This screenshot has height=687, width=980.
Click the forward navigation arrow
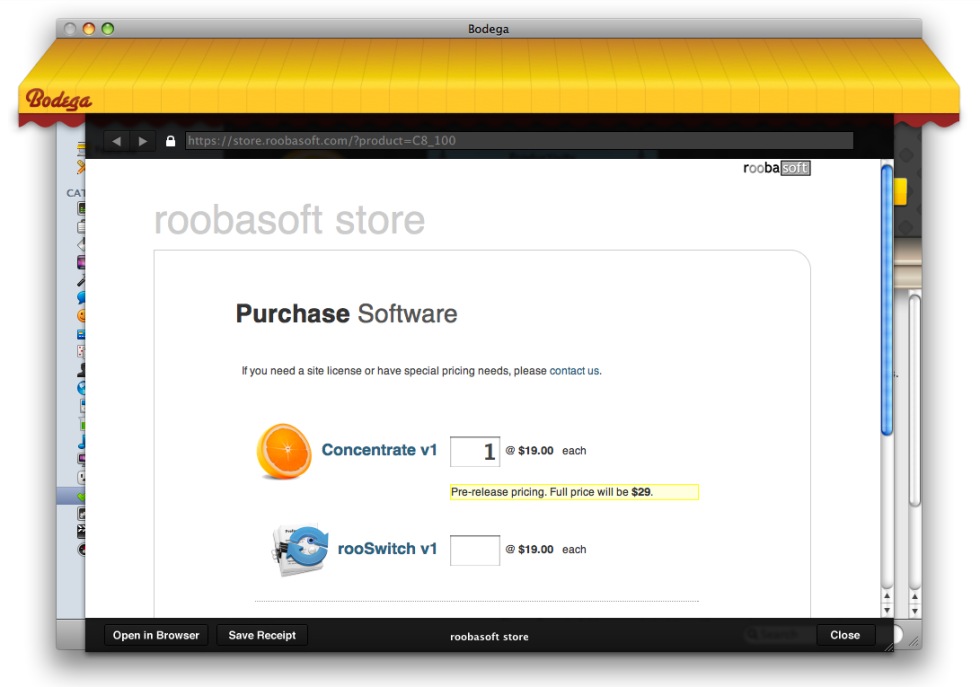(x=143, y=142)
